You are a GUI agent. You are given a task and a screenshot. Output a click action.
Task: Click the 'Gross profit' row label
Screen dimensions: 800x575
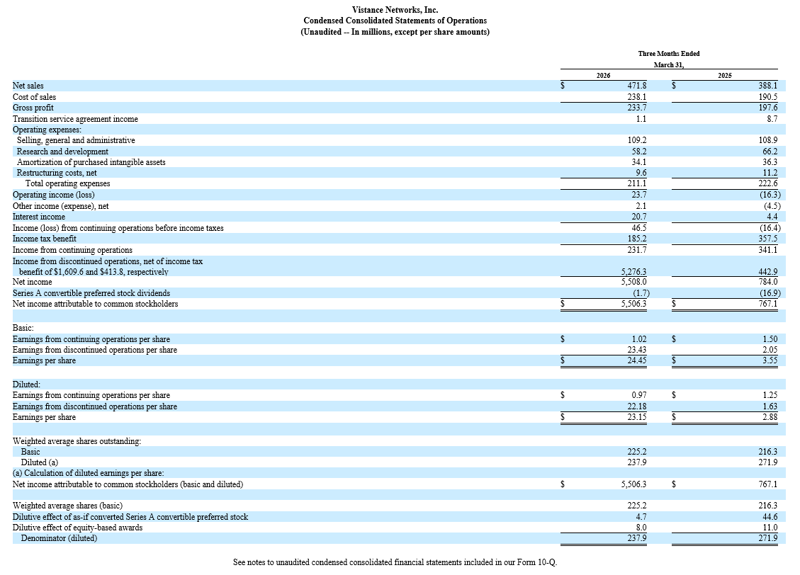[x=33, y=108]
